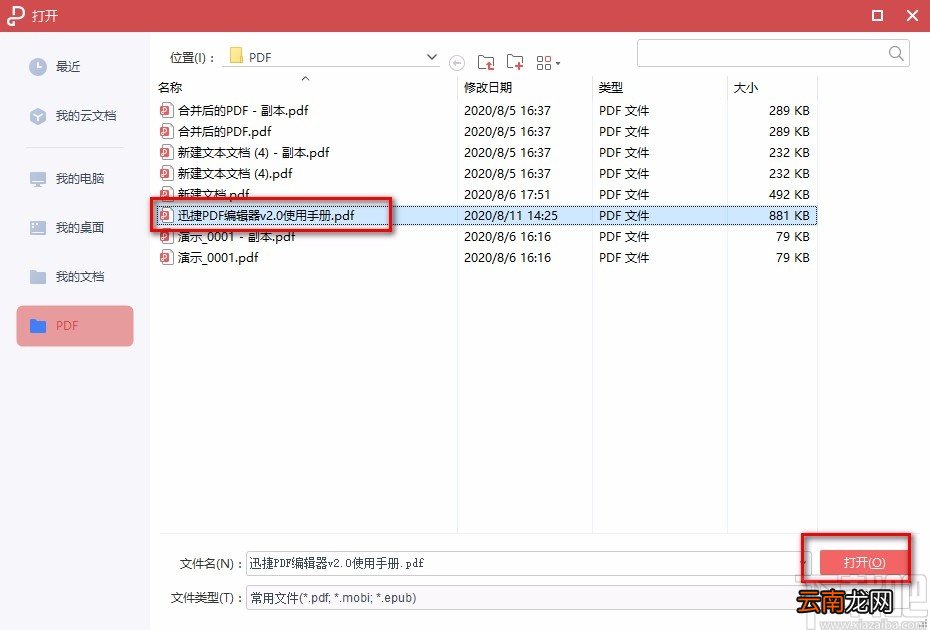Close the 打开 dialog window
The height and width of the screenshot is (630, 930).
coord(913,15)
